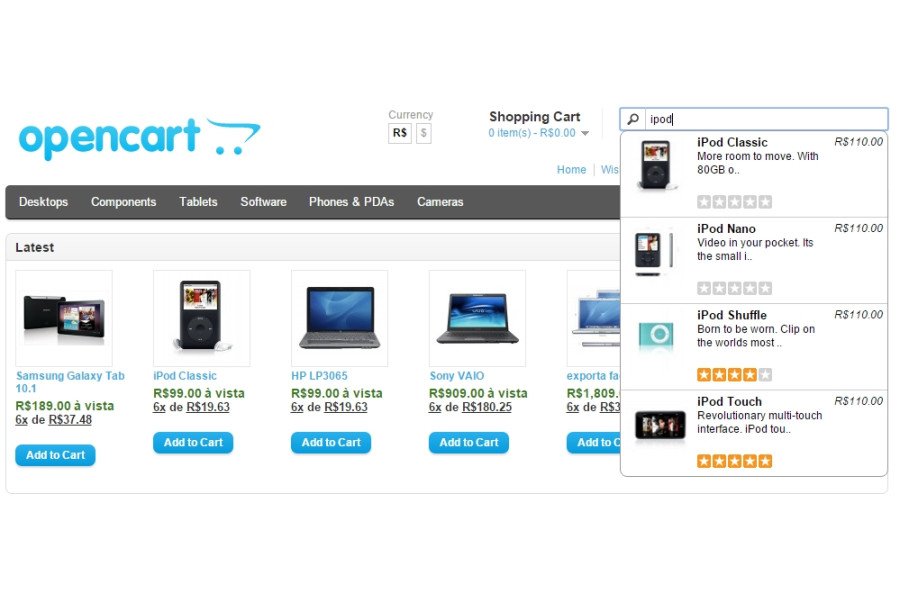Switch currency to dollar sign
The image size is (900, 600).
pyautogui.click(x=424, y=133)
